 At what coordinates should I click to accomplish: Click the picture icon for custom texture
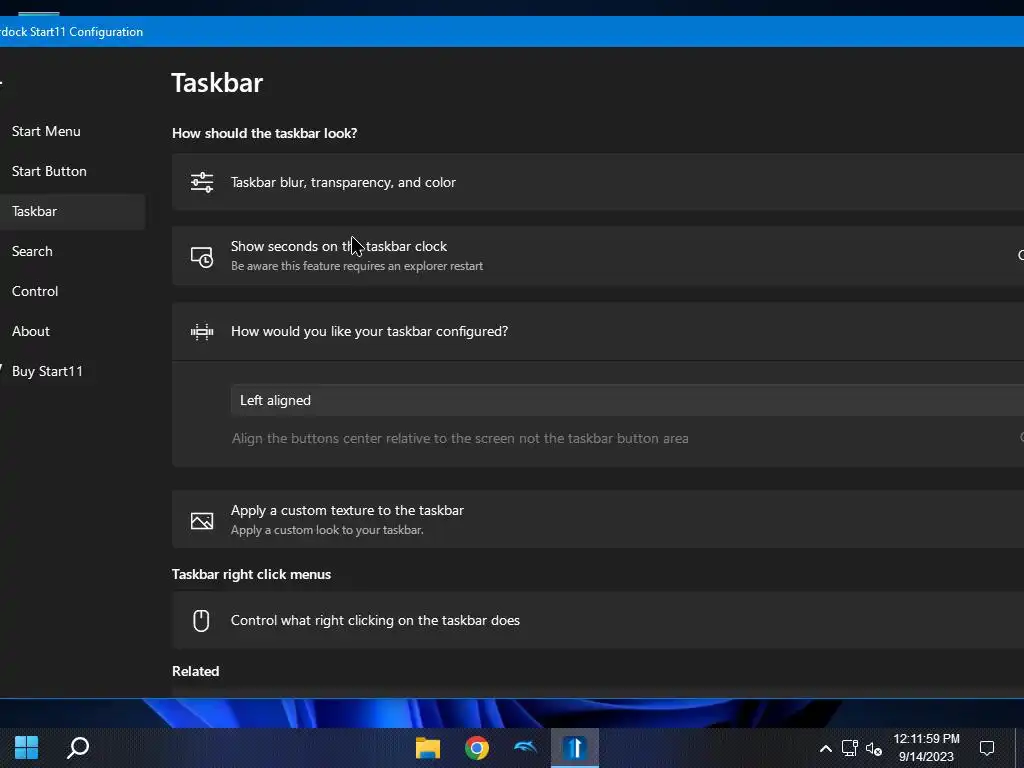(x=202, y=520)
